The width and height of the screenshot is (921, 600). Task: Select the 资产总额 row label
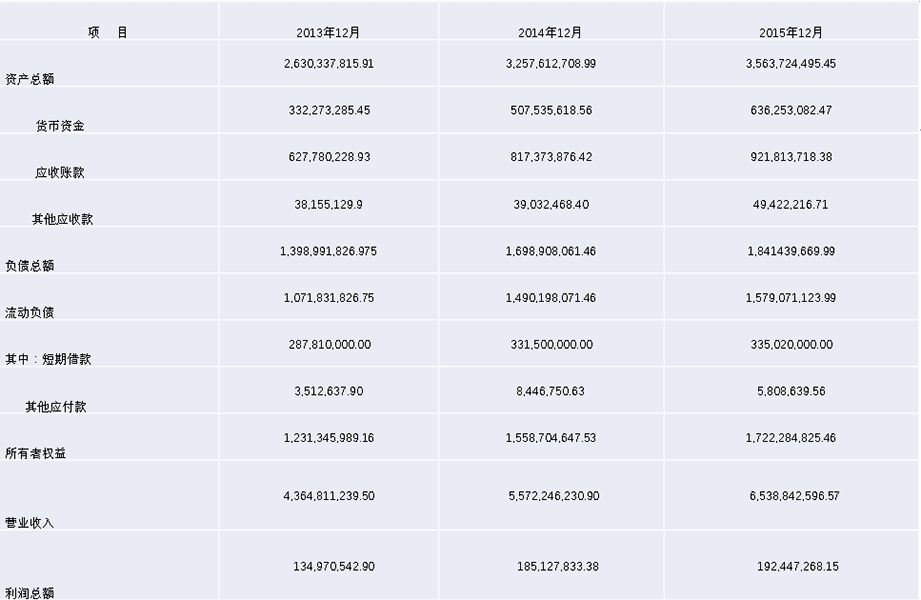tap(30, 79)
